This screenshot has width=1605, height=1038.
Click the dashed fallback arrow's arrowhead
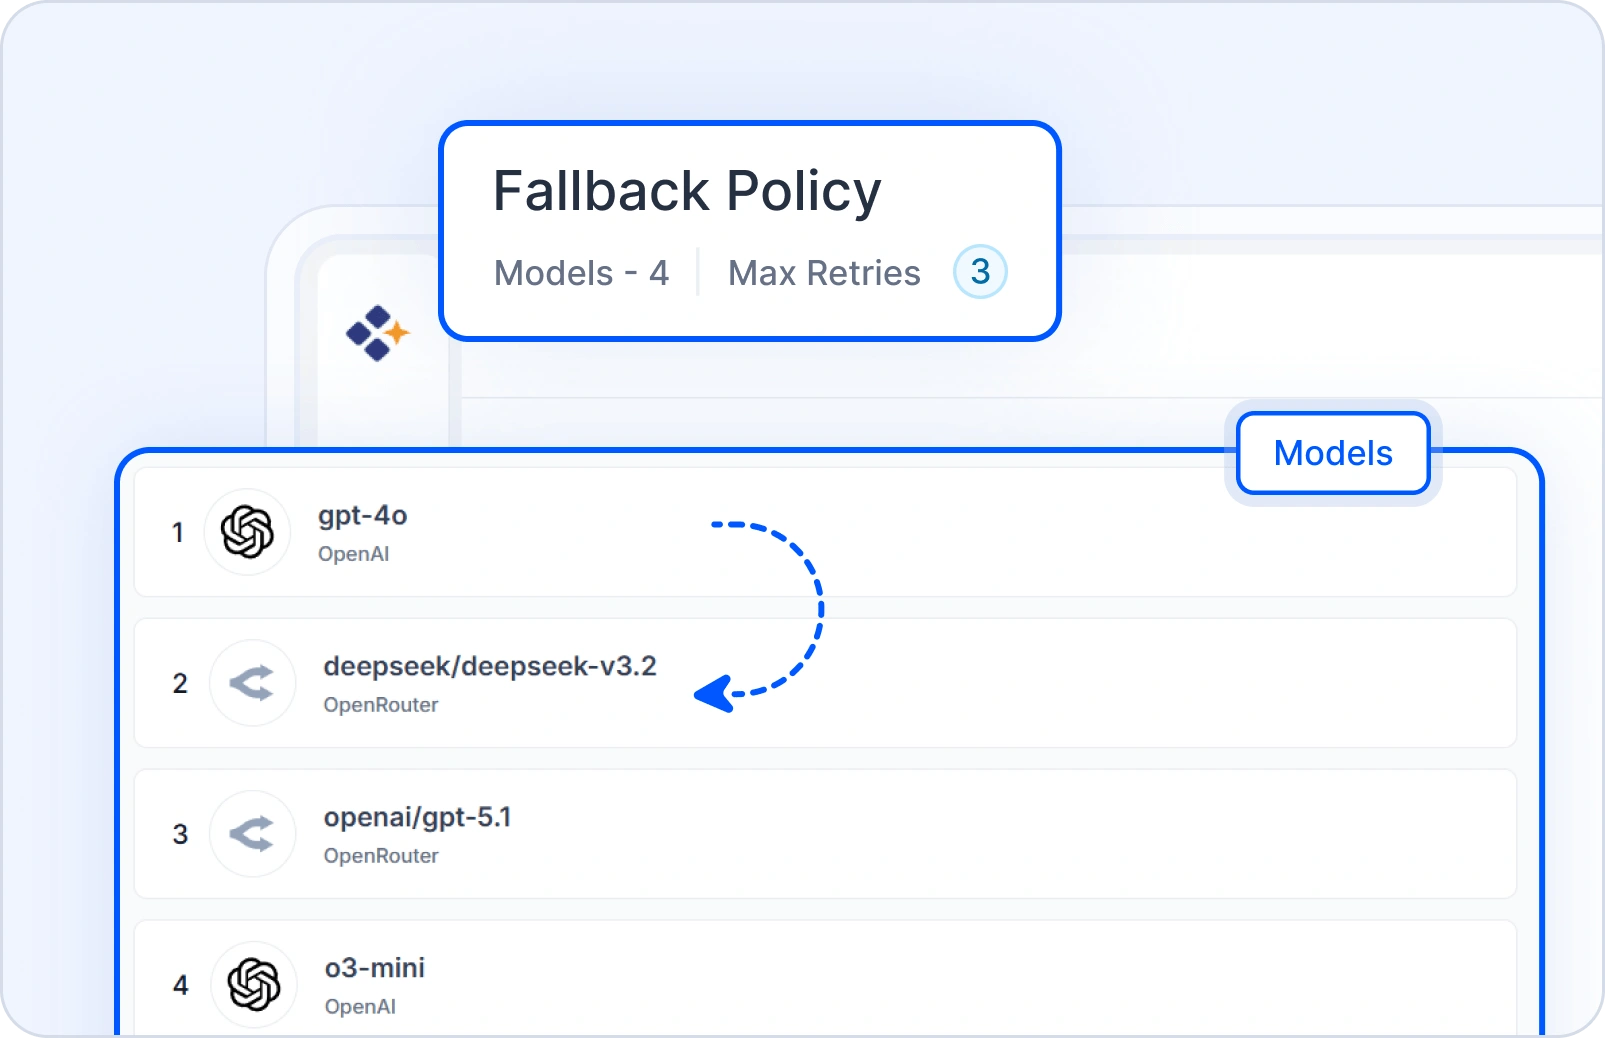(x=714, y=693)
